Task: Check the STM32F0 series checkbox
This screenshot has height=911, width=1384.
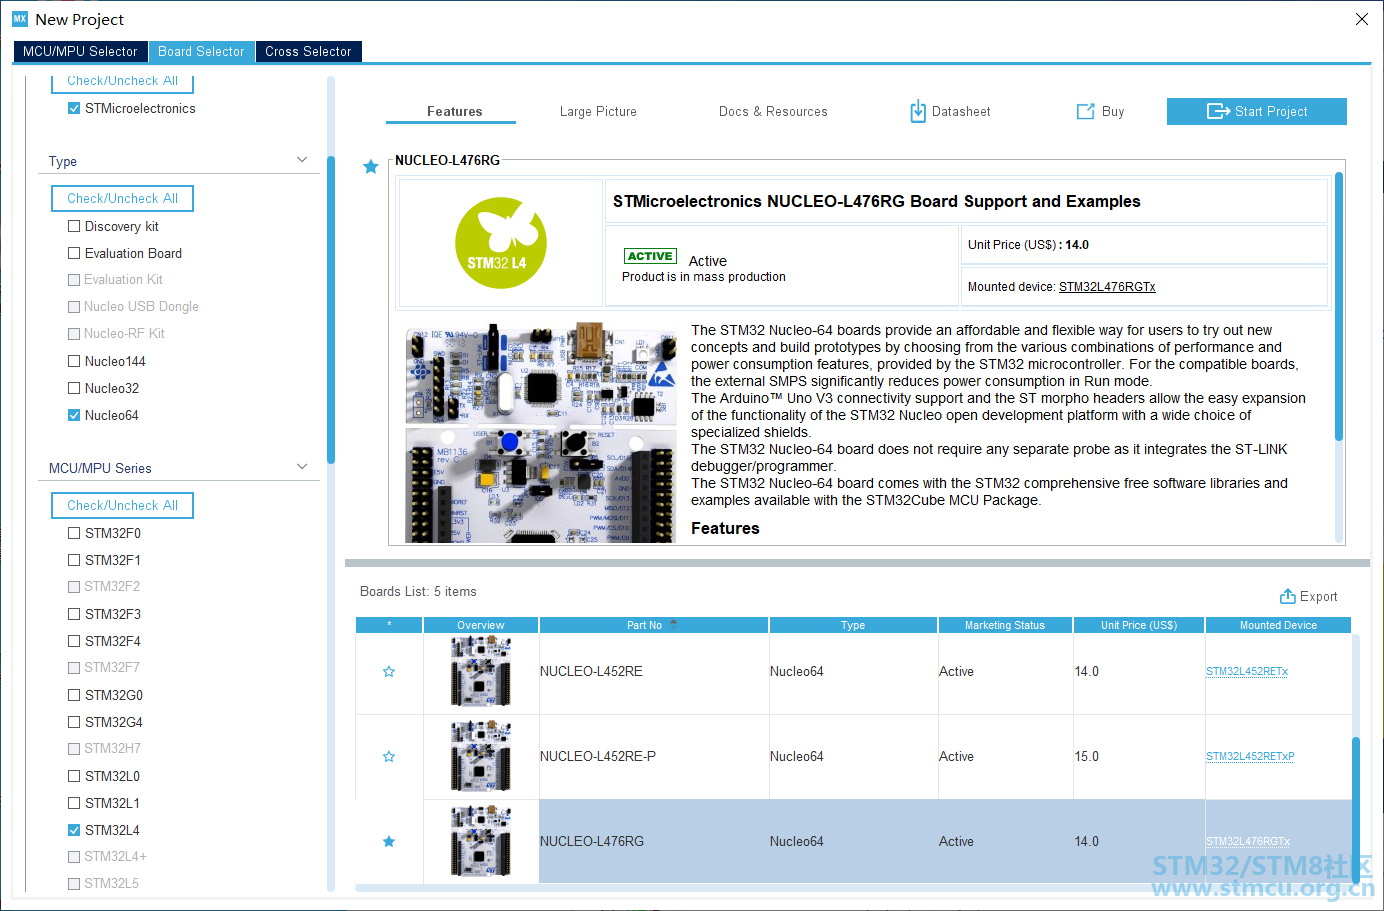Action: pyautogui.click(x=74, y=533)
